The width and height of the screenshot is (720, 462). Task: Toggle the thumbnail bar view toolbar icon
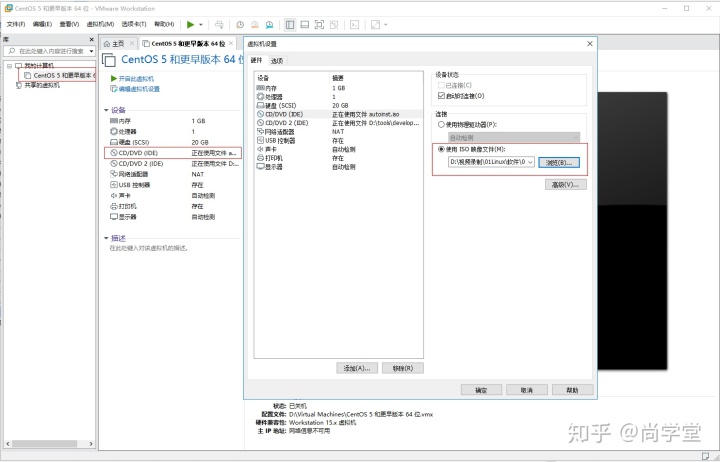[304, 25]
